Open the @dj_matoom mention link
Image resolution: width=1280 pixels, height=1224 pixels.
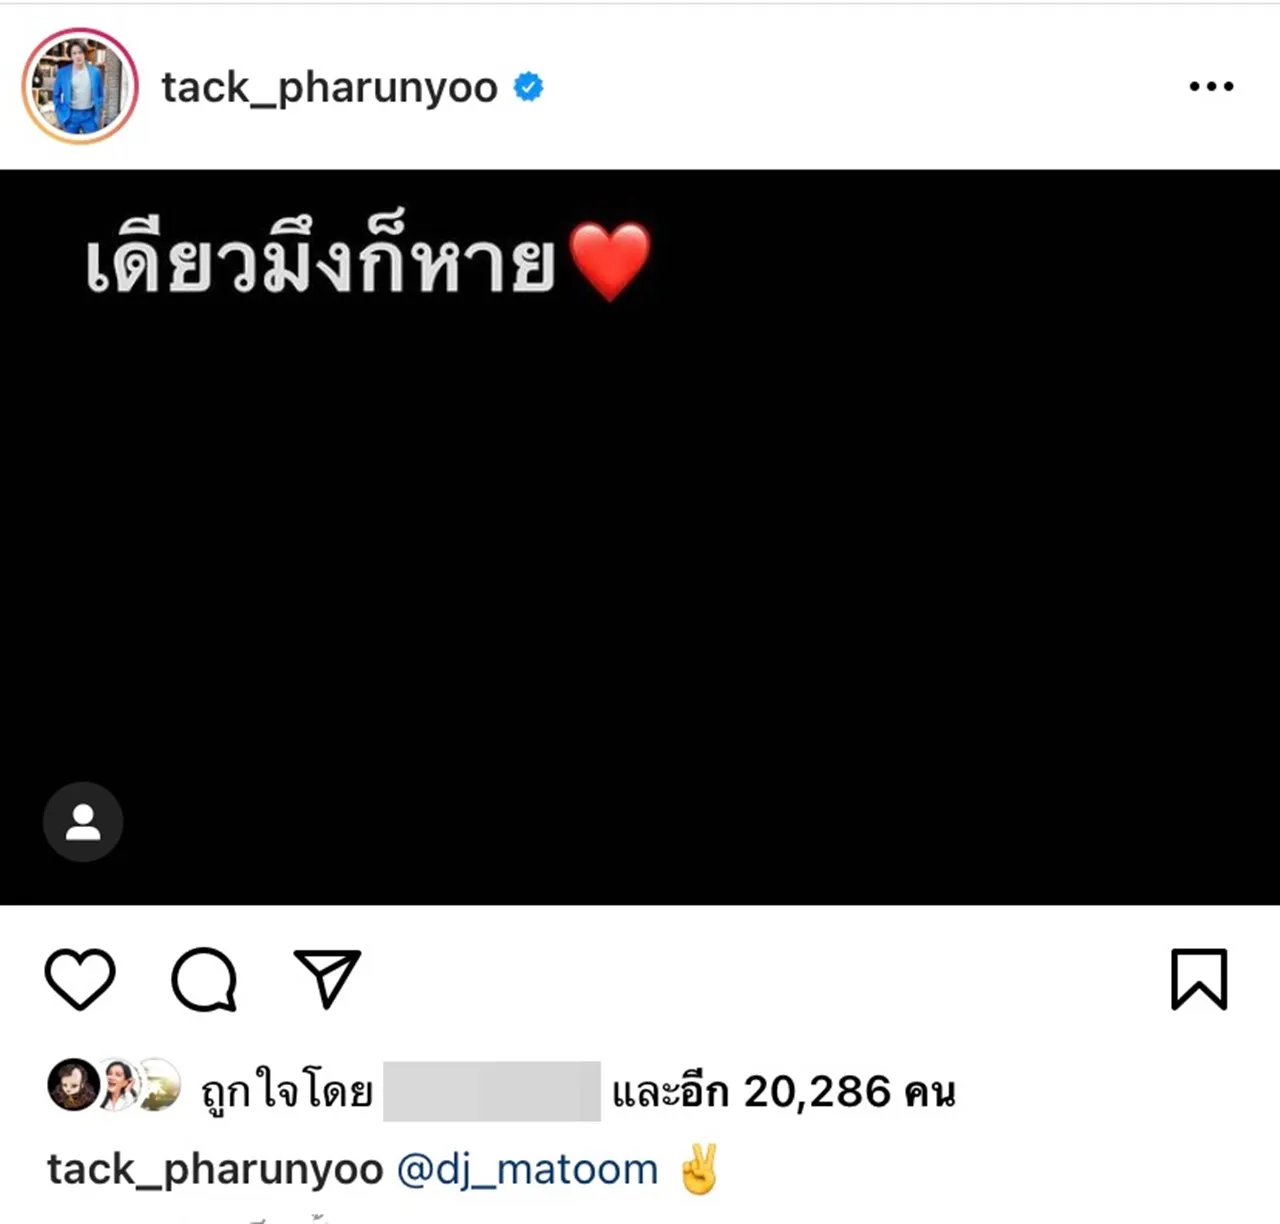pyautogui.click(x=528, y=1170)
